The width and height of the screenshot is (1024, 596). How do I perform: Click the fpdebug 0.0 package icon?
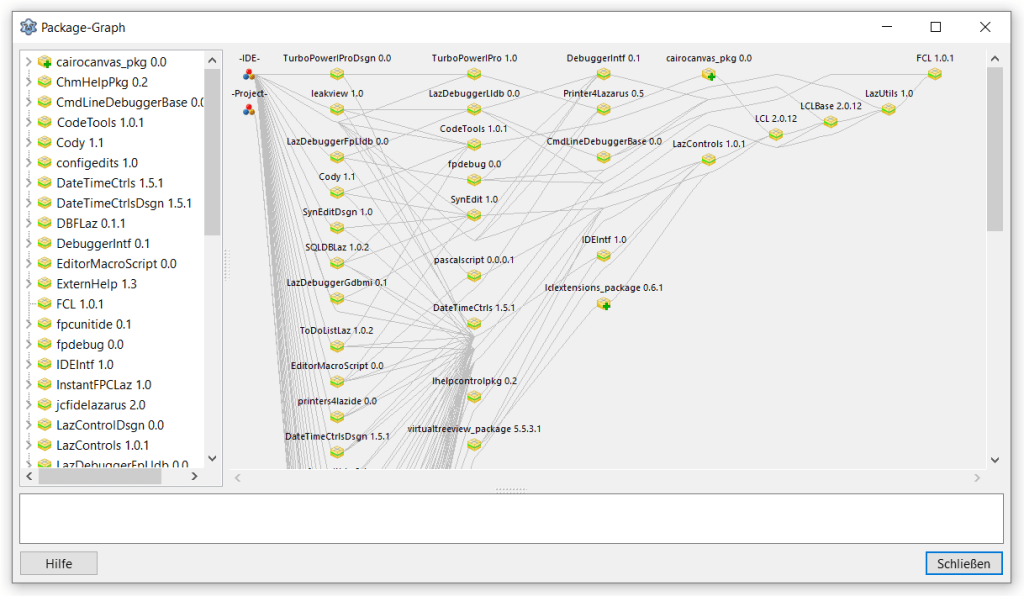coord(474,178)
